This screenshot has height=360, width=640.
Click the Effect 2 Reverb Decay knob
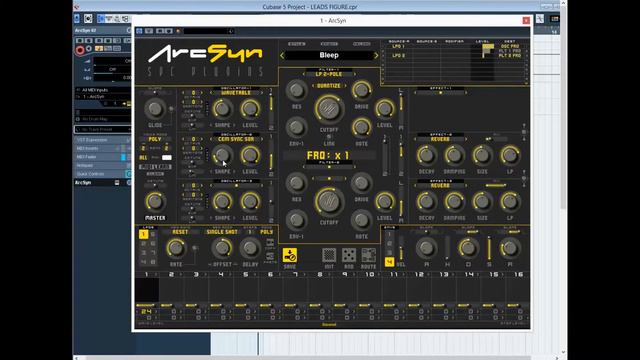tap(427, 155)
